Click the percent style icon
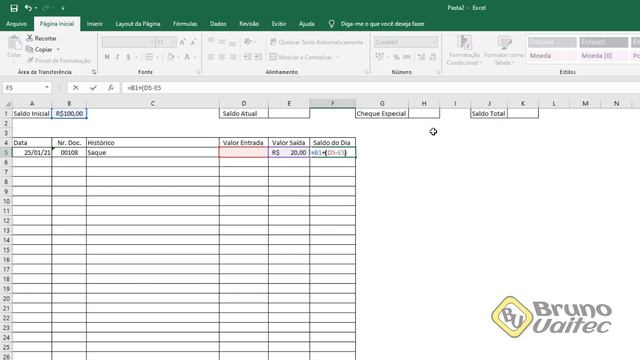The height and width of the screenshot is (360, 640). point(396,57)
